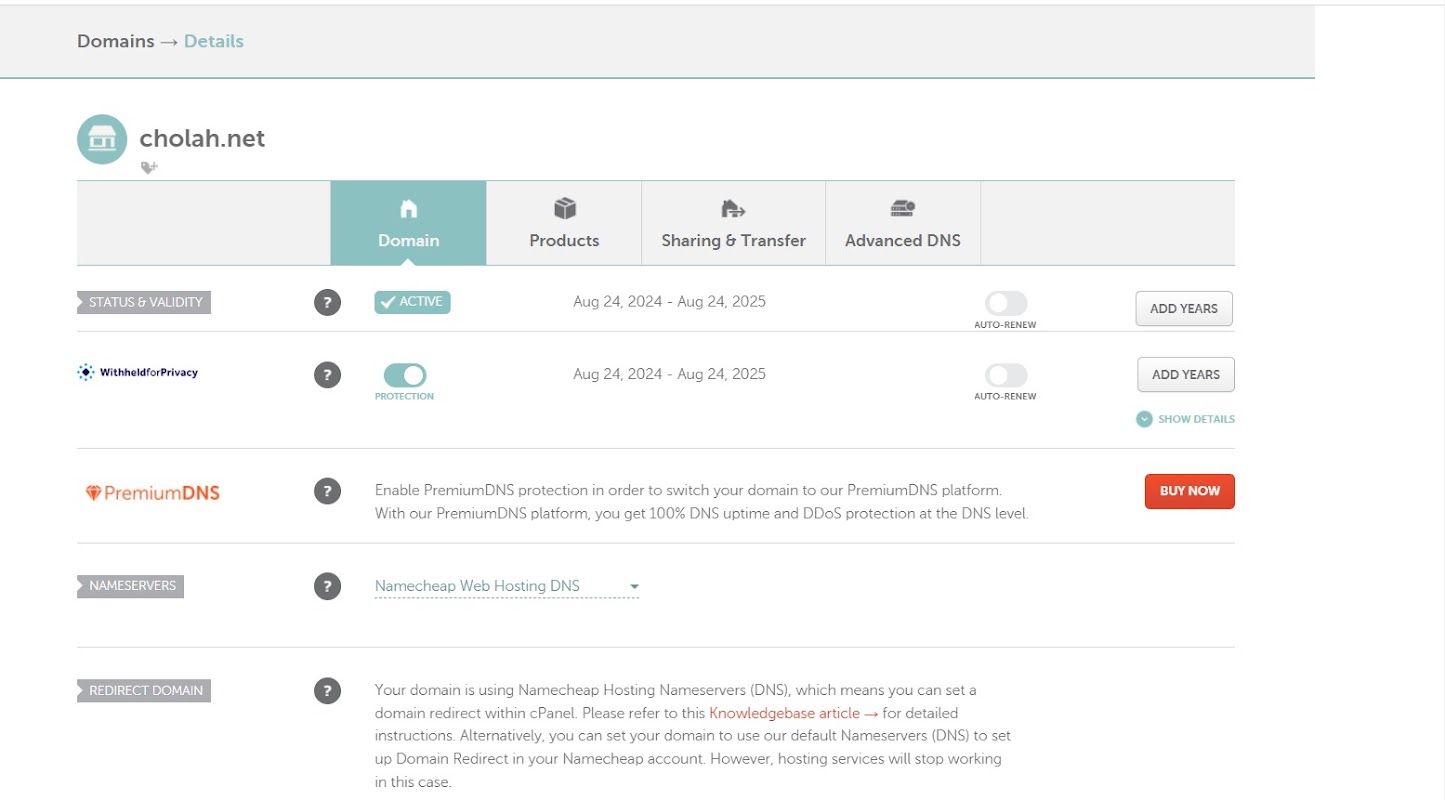Image resolution: width=1445 pixels, height=800 pixels.
Task: Click the validity dates in WithheldforPrivacy row
Action: point(669,374)
